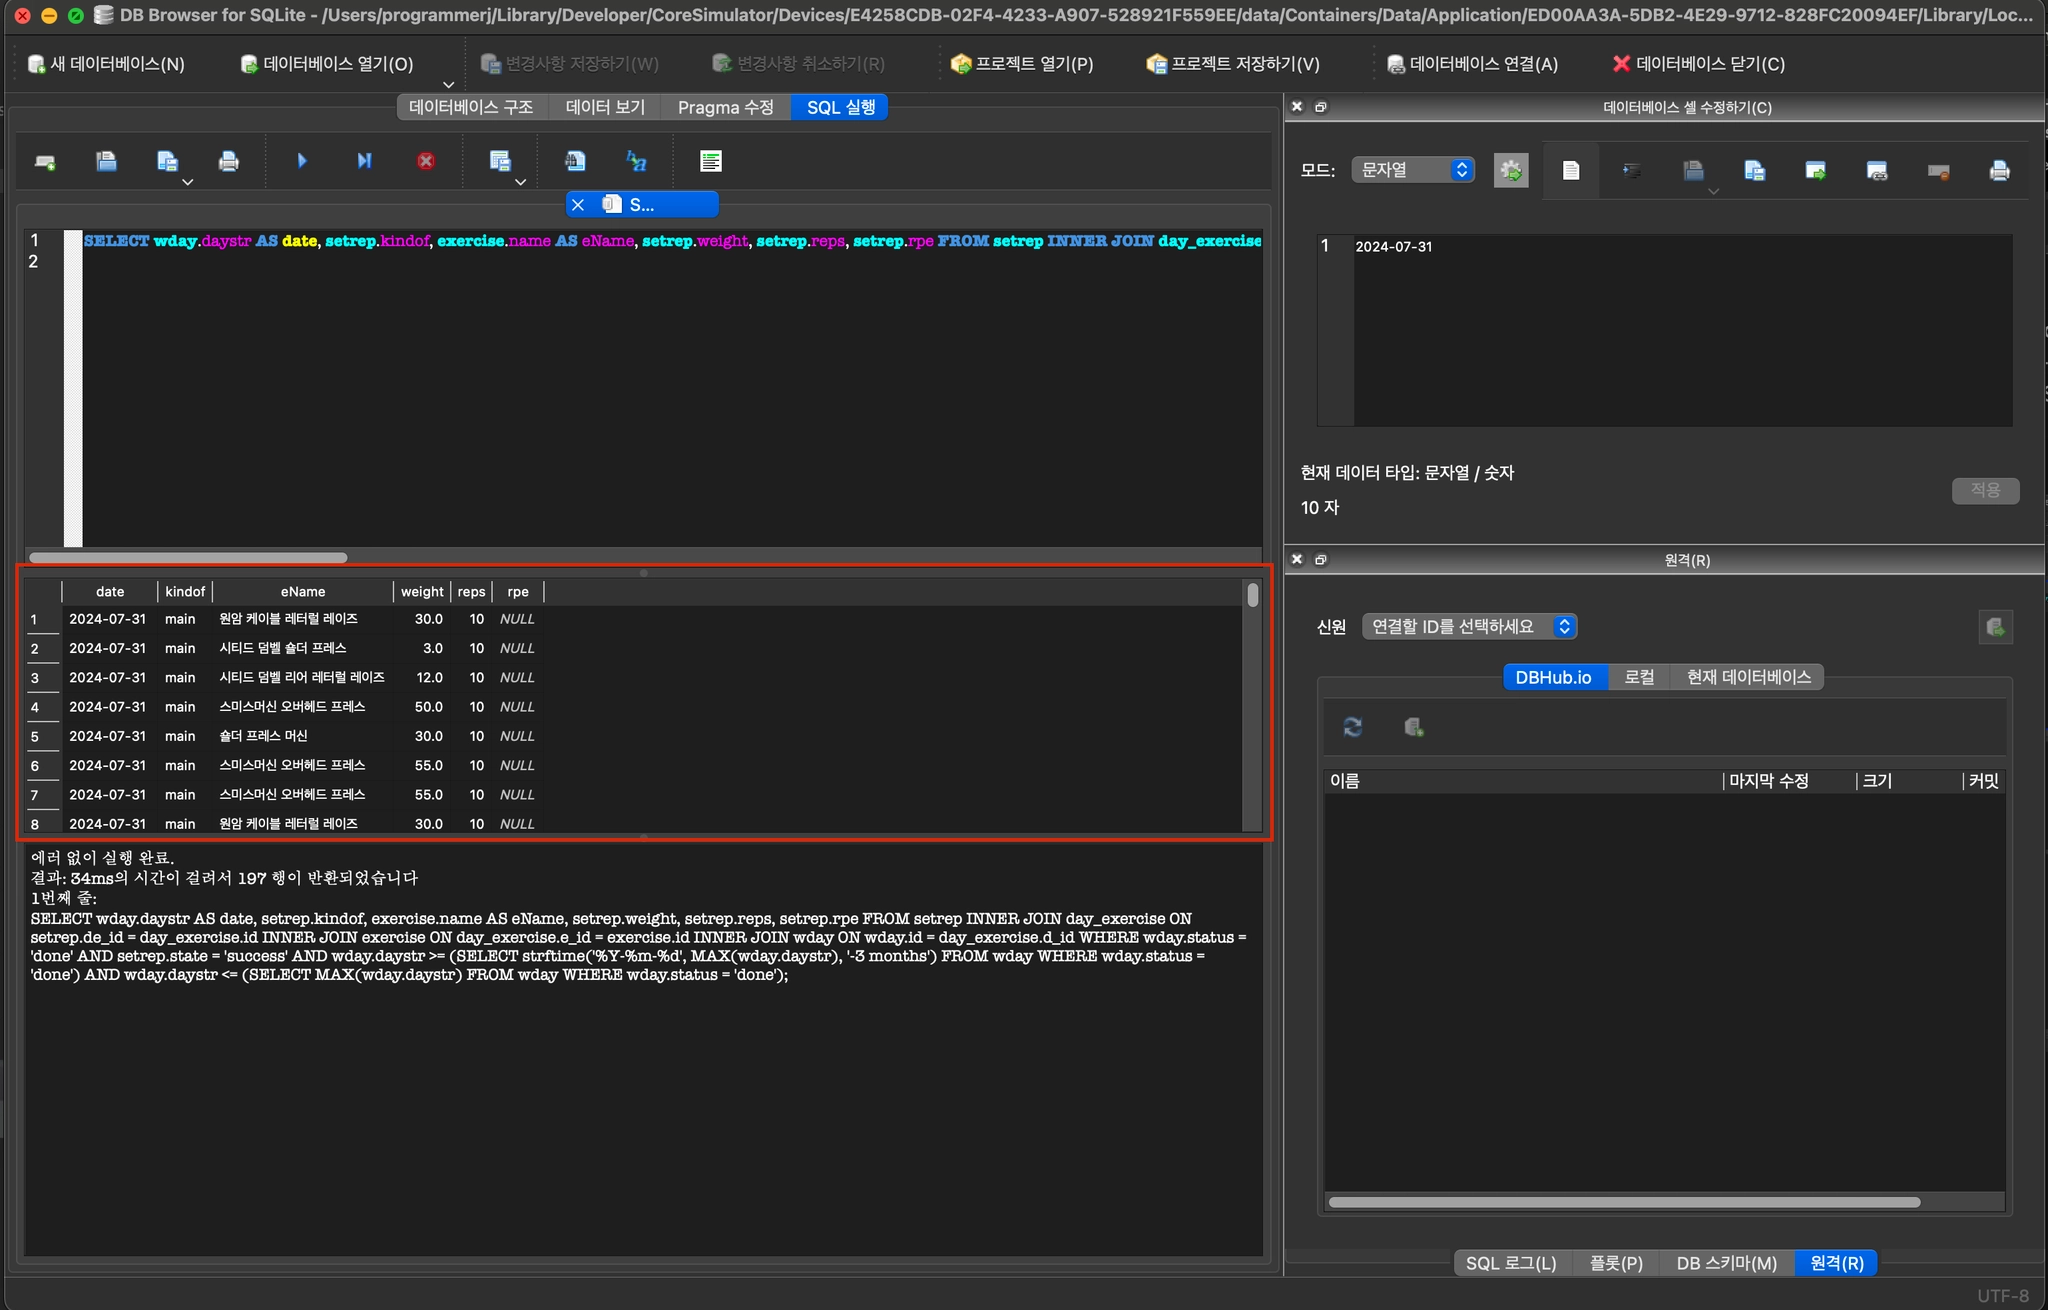Open the 모드 문자열 dropdown
Viewport: 2048px width, 1310px height.
1412,170
